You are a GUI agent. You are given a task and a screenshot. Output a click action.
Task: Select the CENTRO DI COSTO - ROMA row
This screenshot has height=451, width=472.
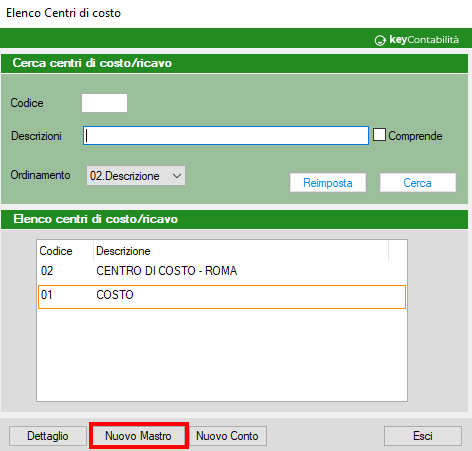222,271
